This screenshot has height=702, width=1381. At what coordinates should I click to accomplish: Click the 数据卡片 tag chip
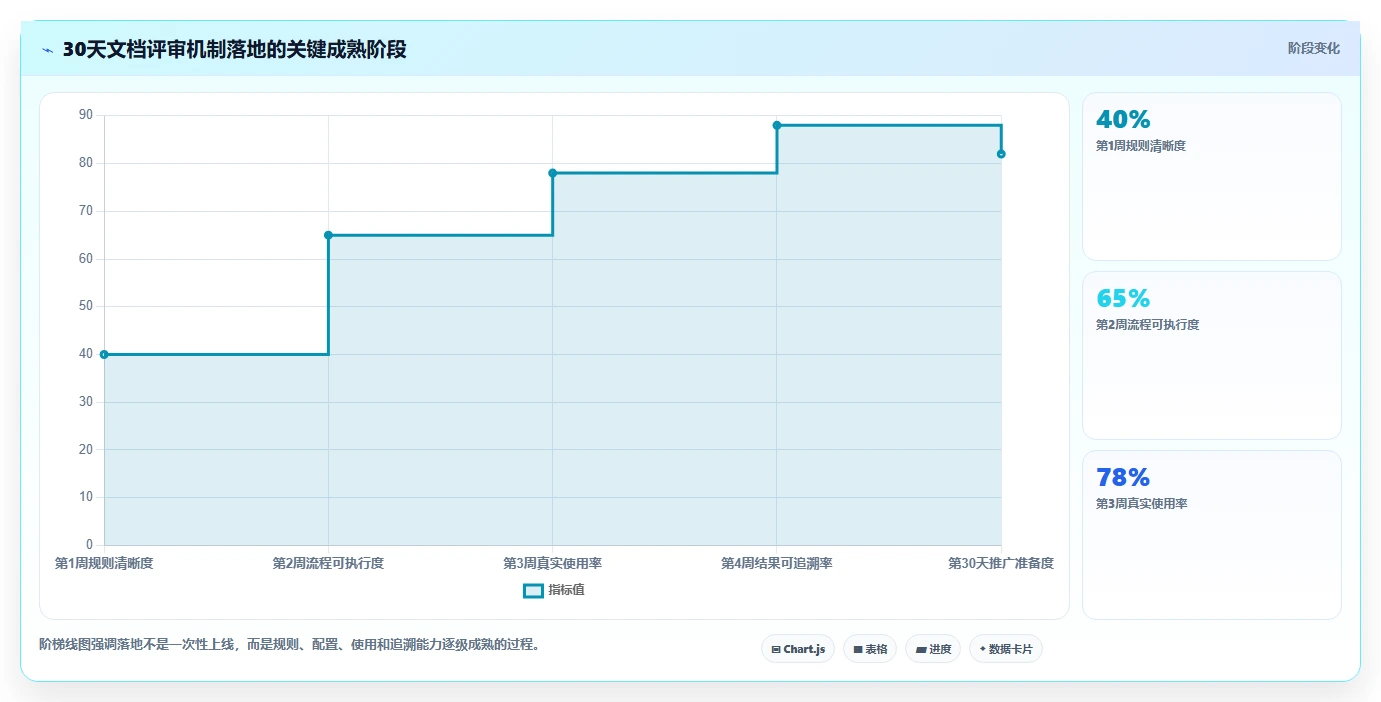click(x=1006, y=649)
